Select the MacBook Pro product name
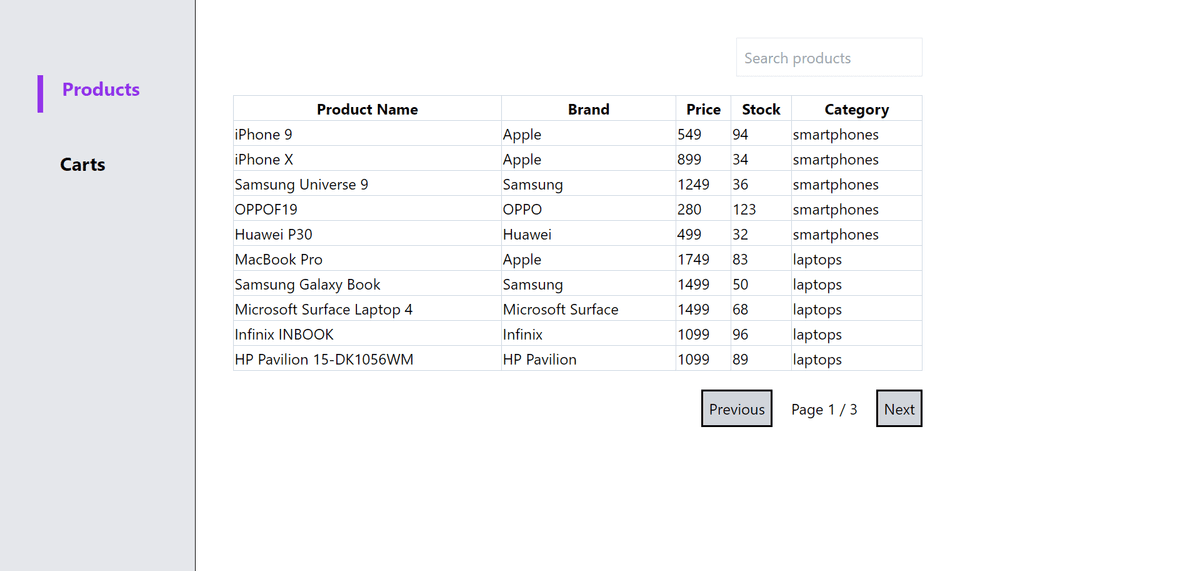The width and height of the screenshot is (1200, 571). [278, 259]
